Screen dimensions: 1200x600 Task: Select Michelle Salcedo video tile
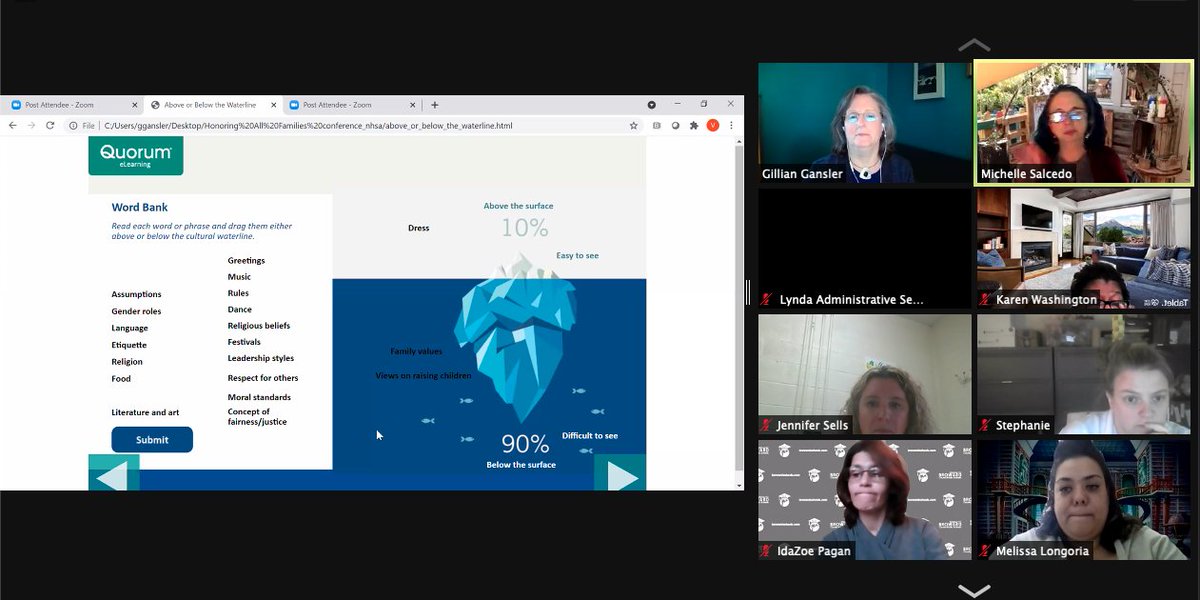[x=1084, y=123]
